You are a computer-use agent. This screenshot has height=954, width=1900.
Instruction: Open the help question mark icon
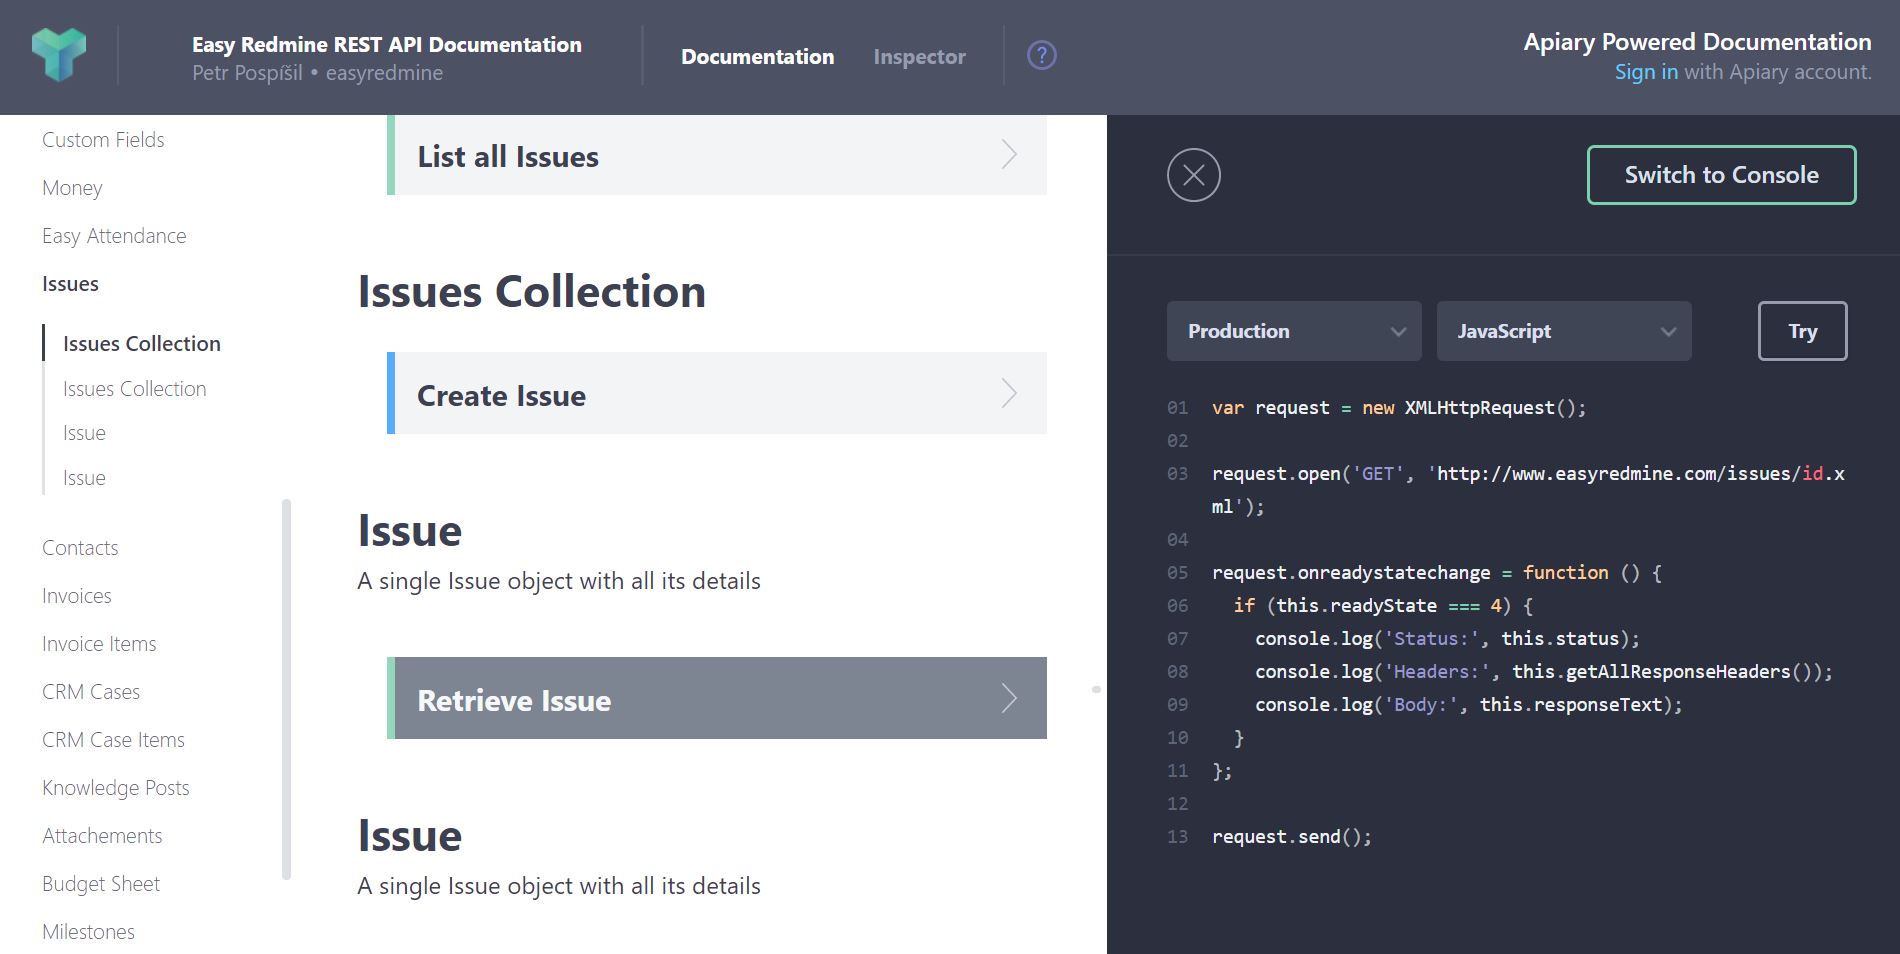point(1041,55)
